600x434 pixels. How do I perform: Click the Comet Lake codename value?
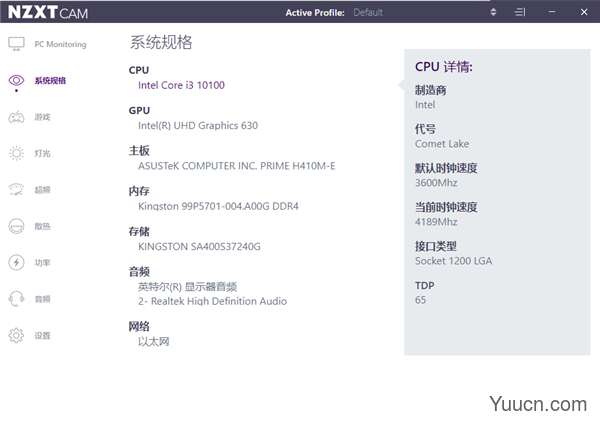pyautogui.click(x=442, y=144)
